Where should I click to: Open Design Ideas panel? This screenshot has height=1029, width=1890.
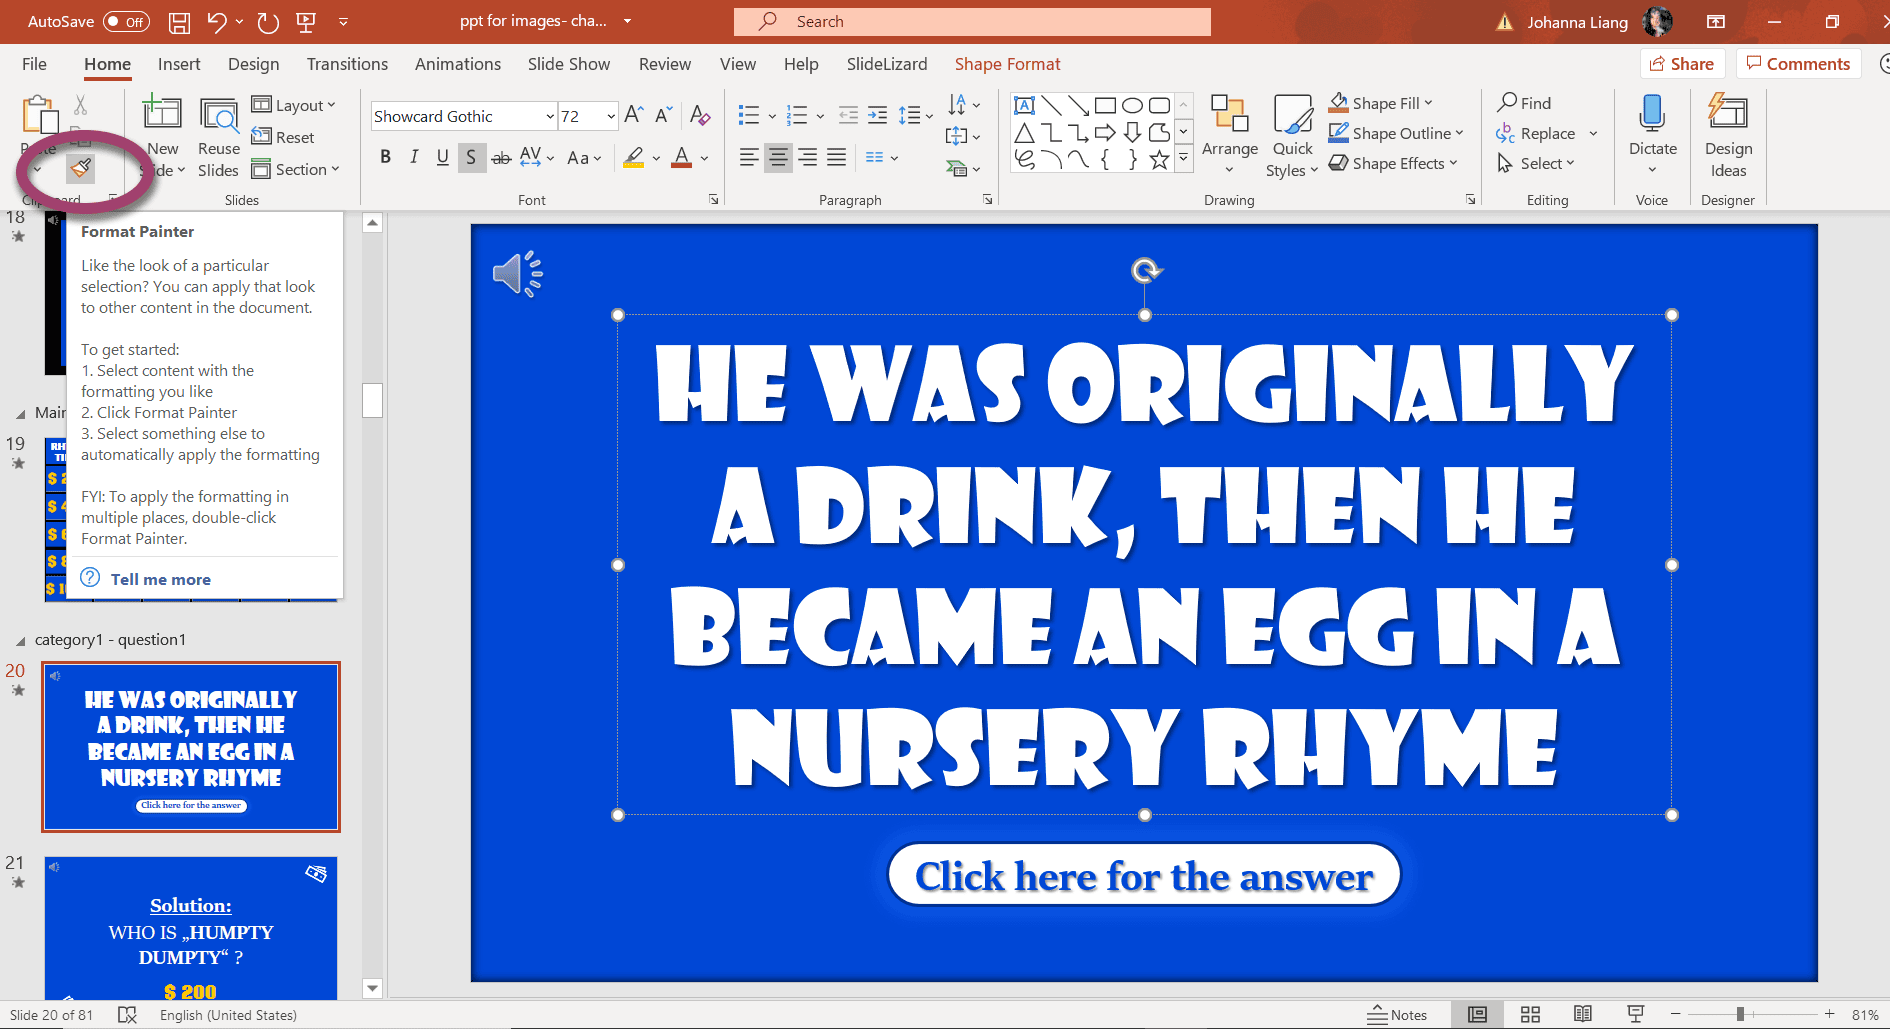coord(1728,132)
